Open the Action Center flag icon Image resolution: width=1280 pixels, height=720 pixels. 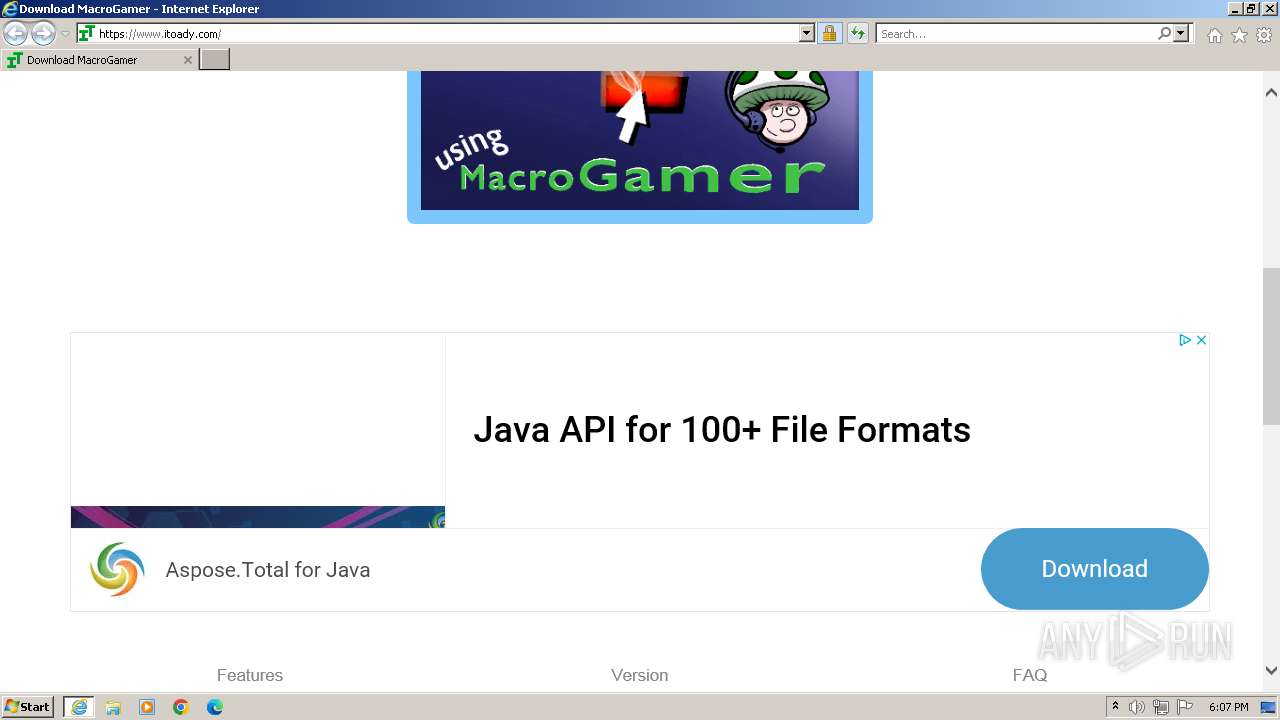point(1185,707)
